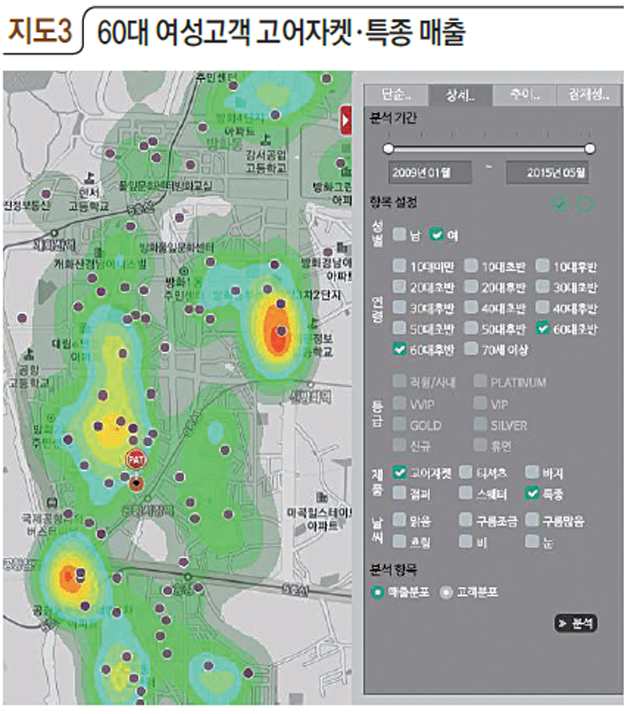Tick the GOLD grade checkbox

(x=399, y=424)
